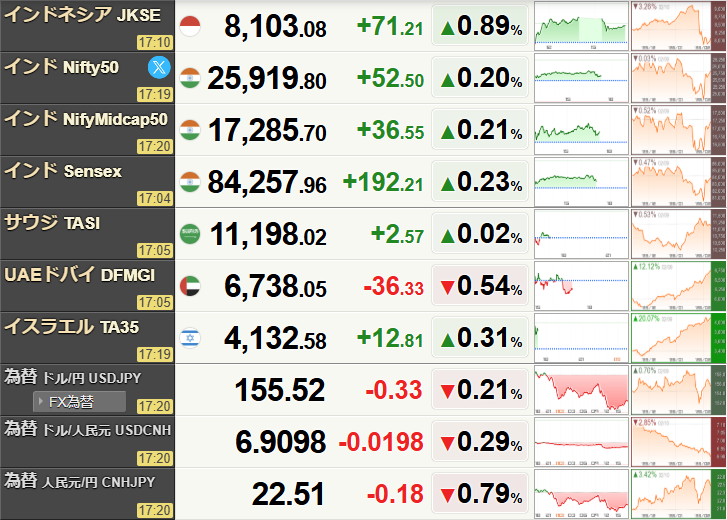Click the CNHJPY rate 22.51
The height and width of the screenshot is (520, 727).
[x=288, y=494]
